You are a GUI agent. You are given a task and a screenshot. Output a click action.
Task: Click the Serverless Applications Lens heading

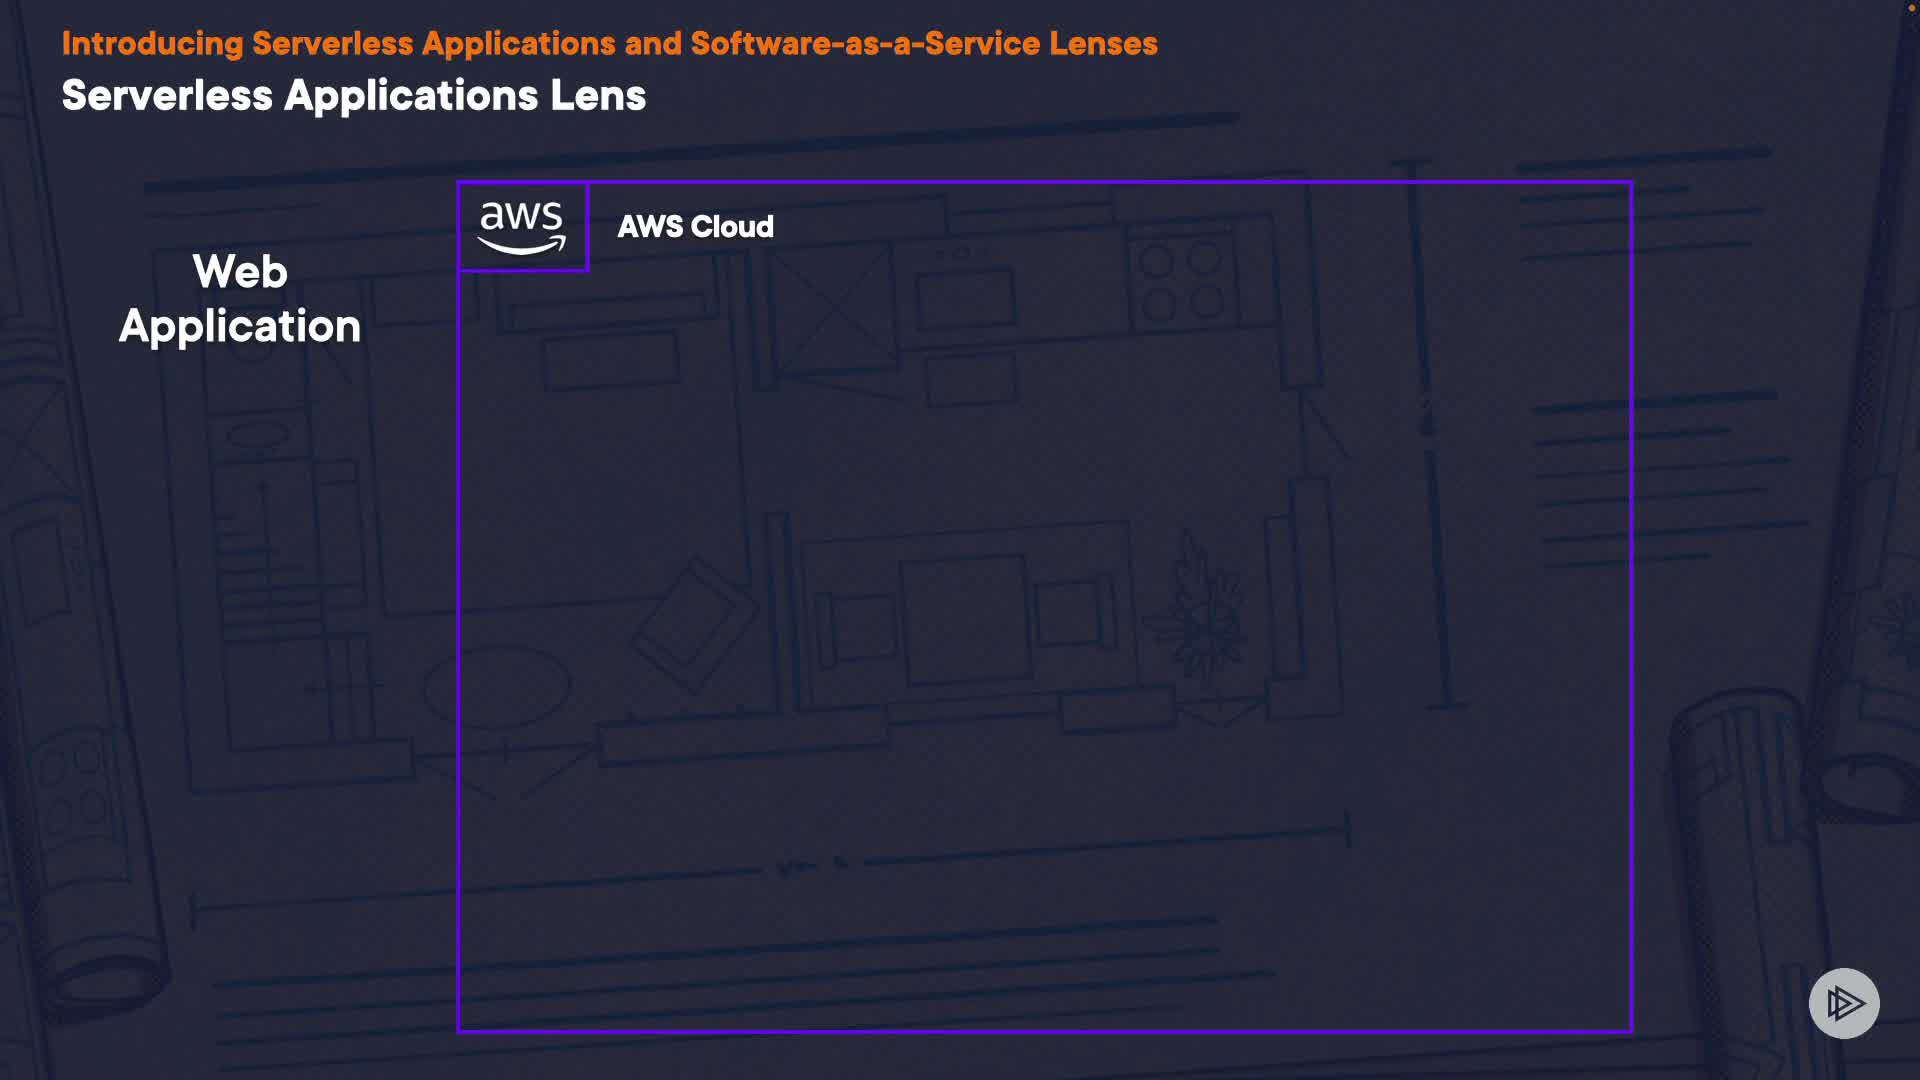pos(353,96)
